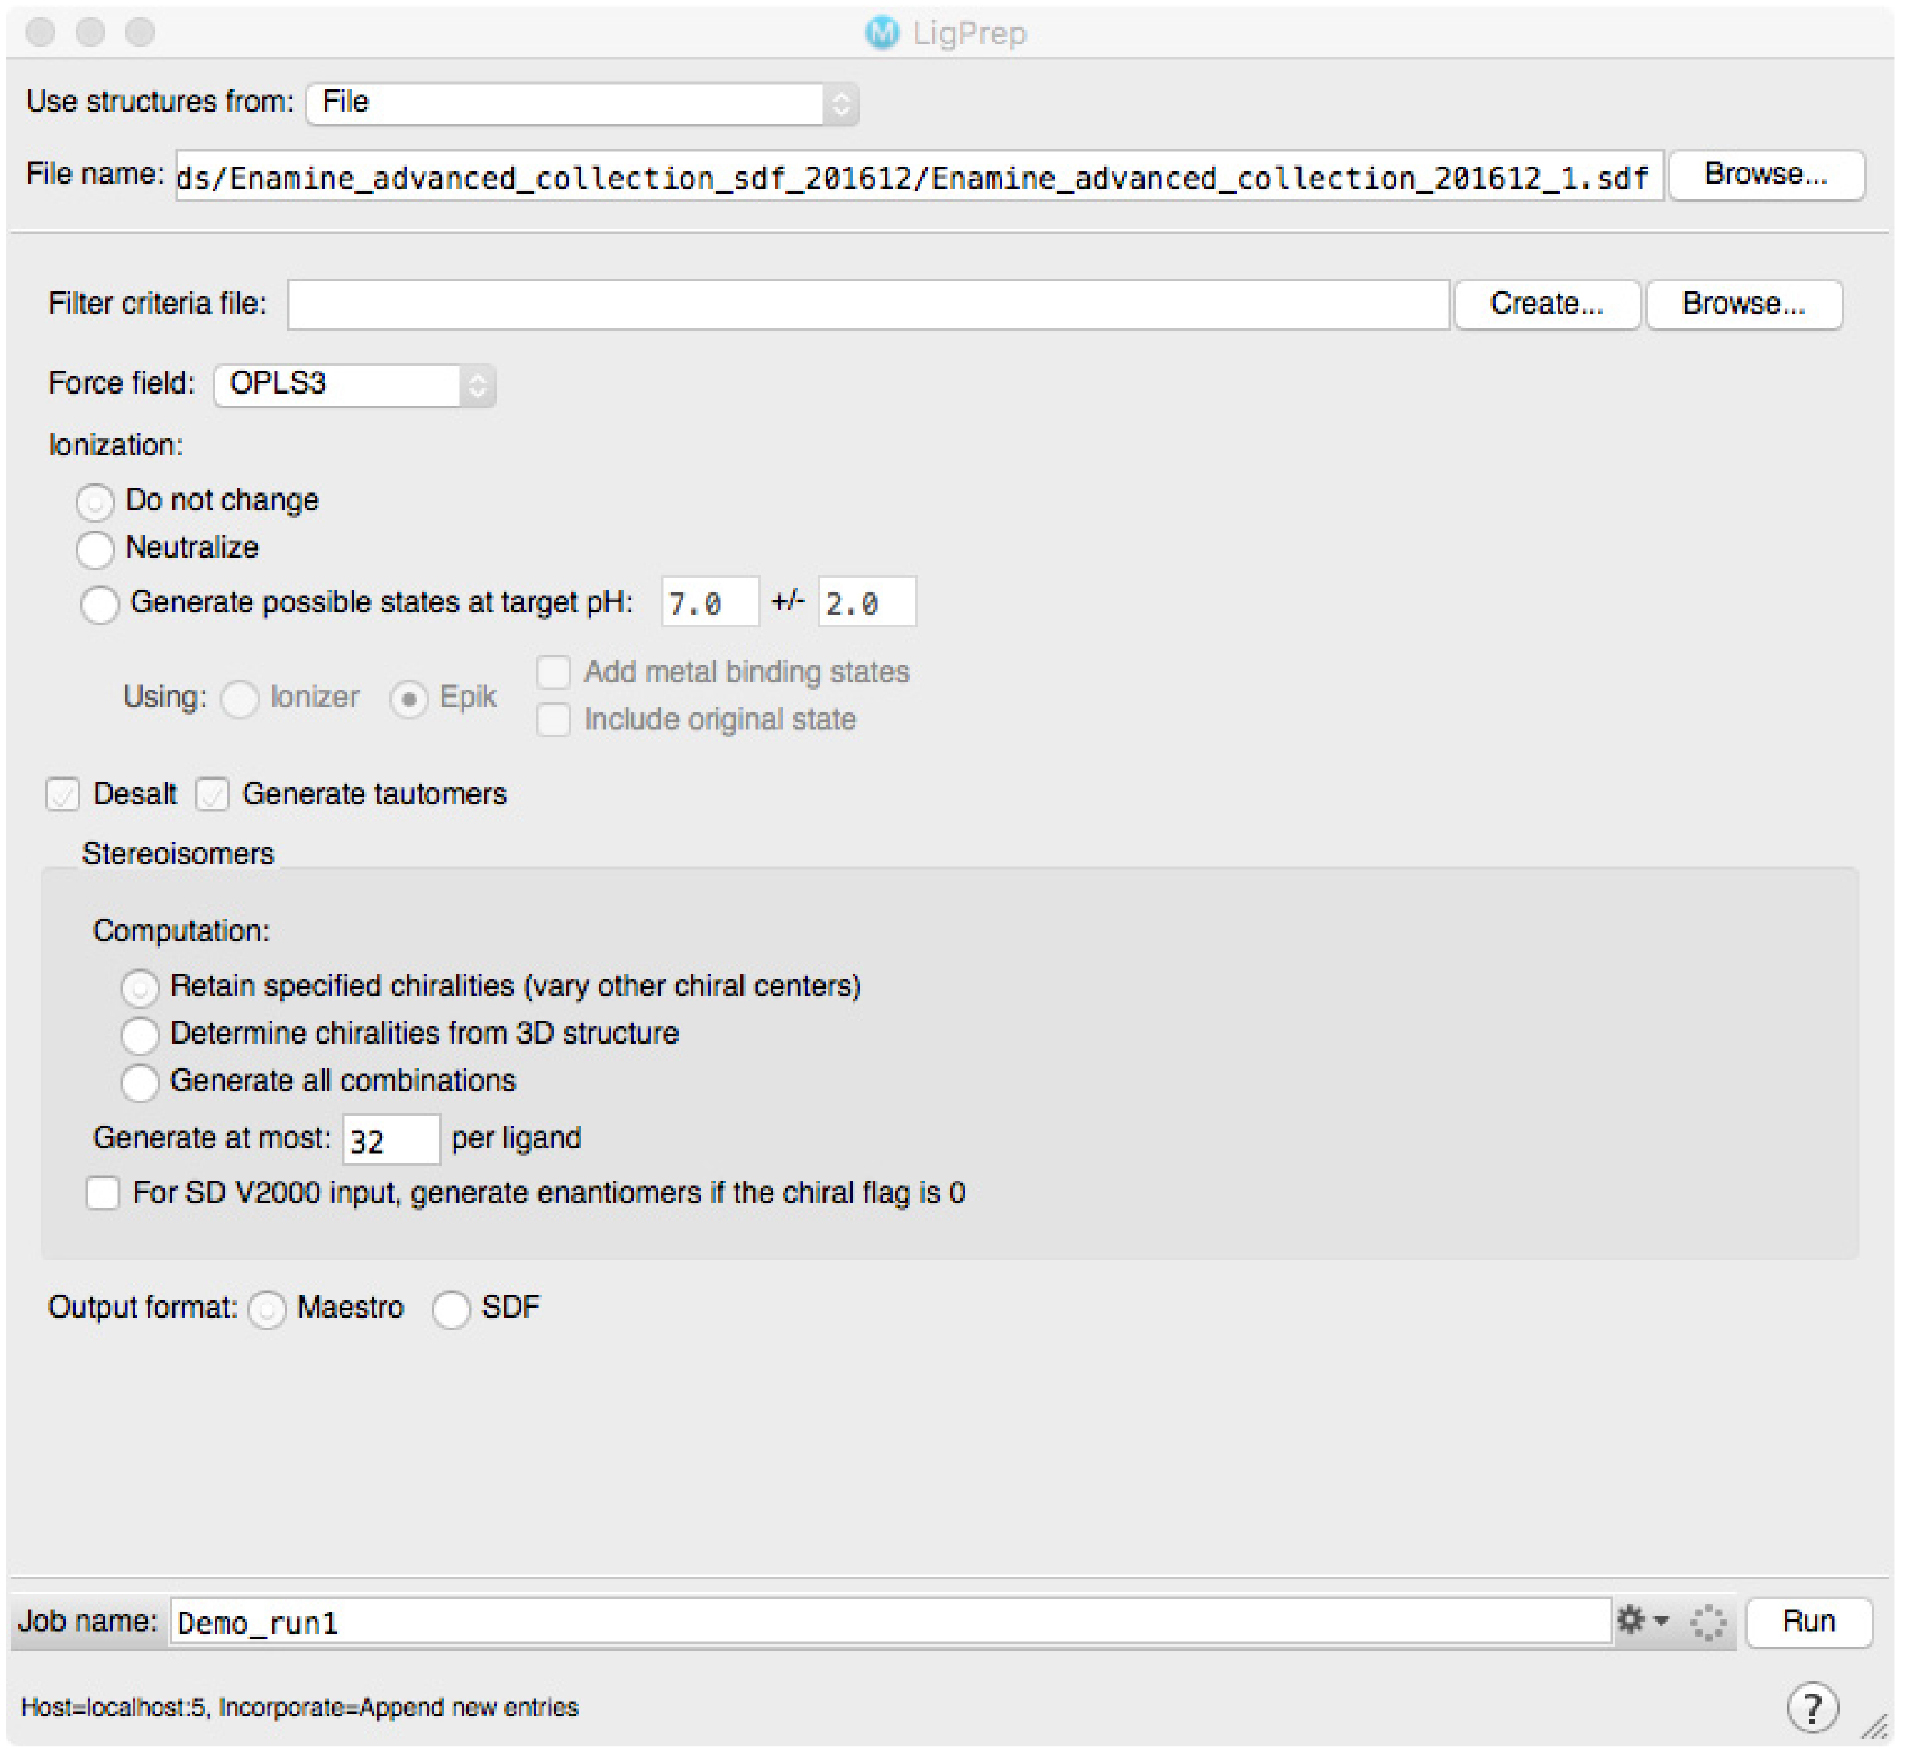The width and height of the screenshot is (1906, 1749).
Task: Select the Do not change ionization option
Action: pos(95,501)
